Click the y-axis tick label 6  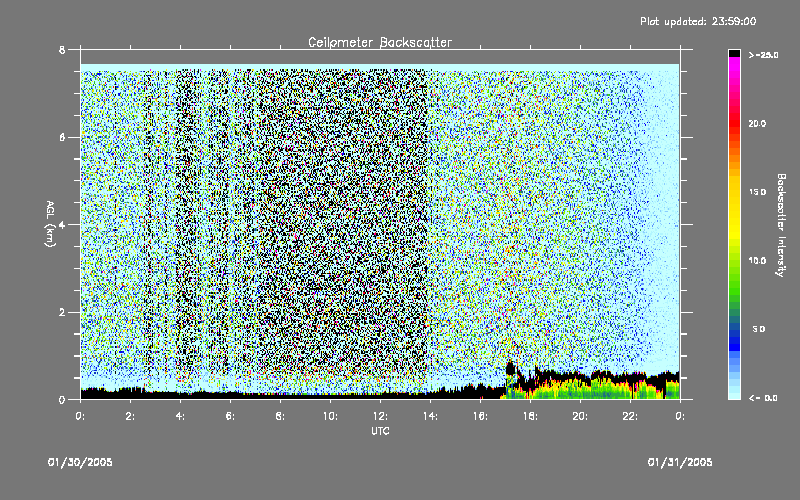pyautogui.click(x=62, y=138)
